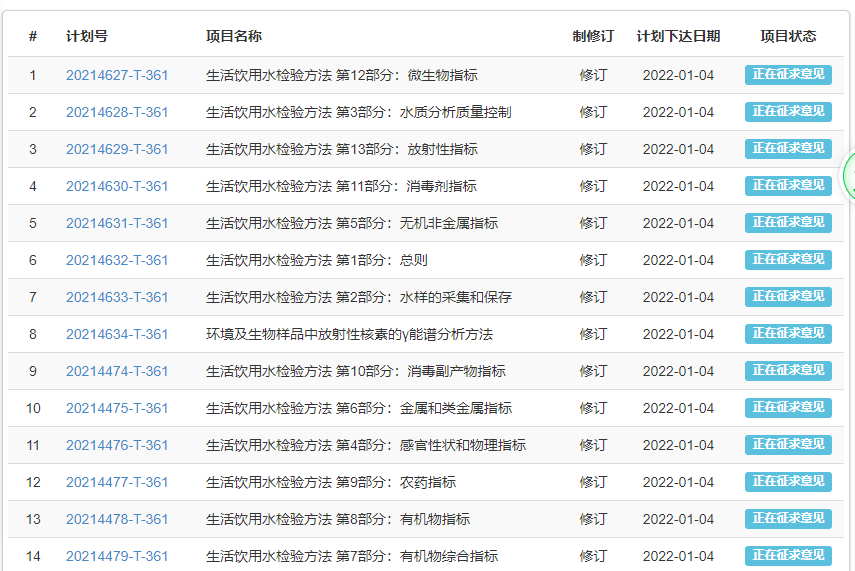Screen dimensions: 855x571
Task: Click the 制修订 column header
Action: pyautogui.click(x=593, y=37)
